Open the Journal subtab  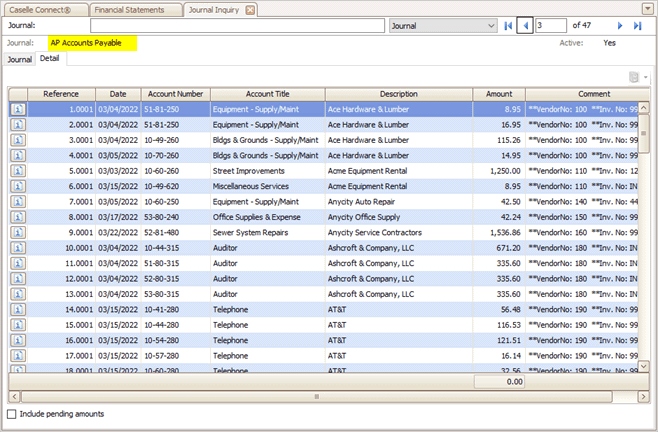click(19, 59)
